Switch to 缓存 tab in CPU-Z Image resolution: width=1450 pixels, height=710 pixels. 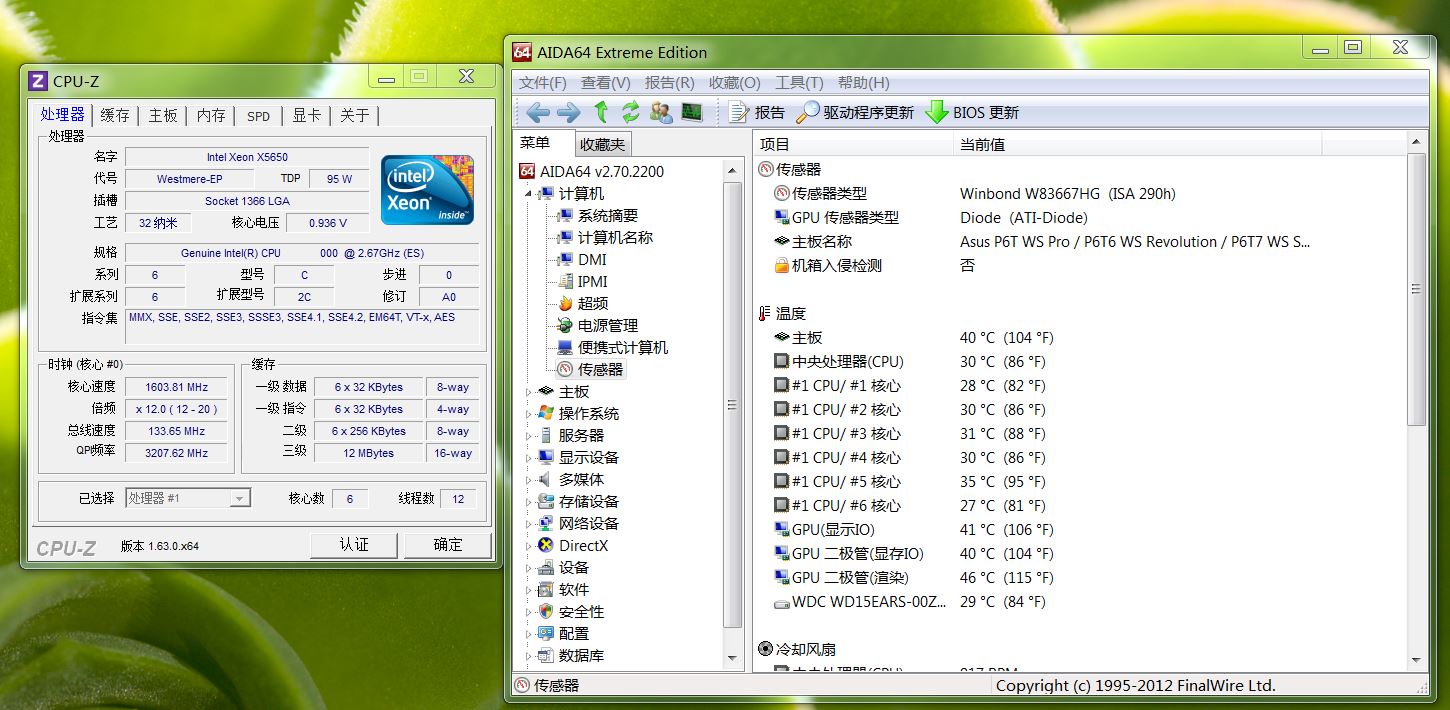(115, 115)
